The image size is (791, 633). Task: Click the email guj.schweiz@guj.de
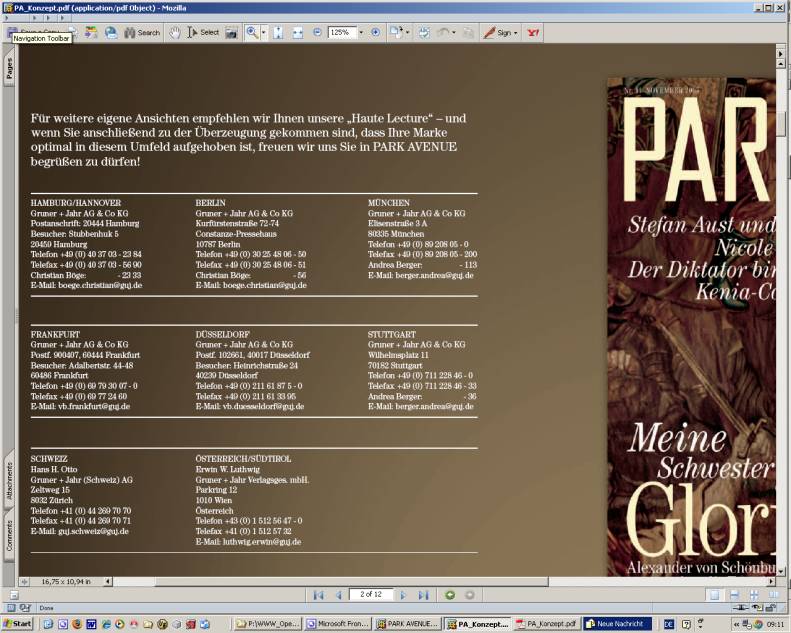tap(93, 531)
